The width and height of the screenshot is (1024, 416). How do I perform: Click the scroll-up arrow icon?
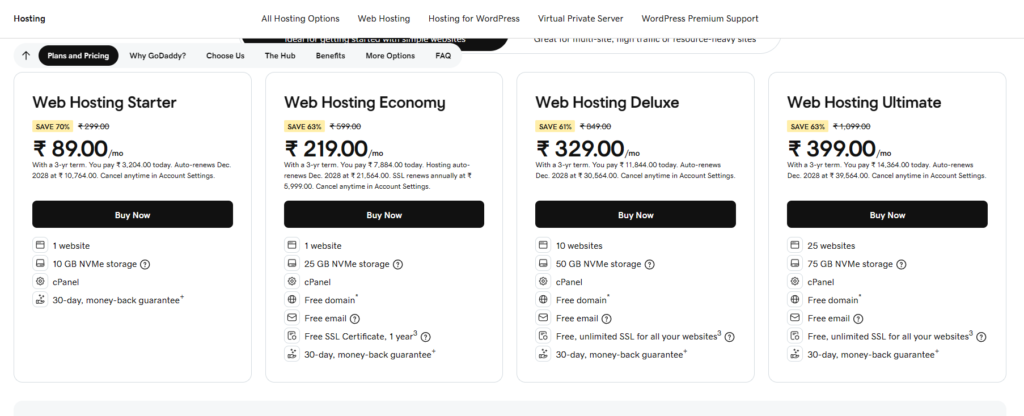25,56
